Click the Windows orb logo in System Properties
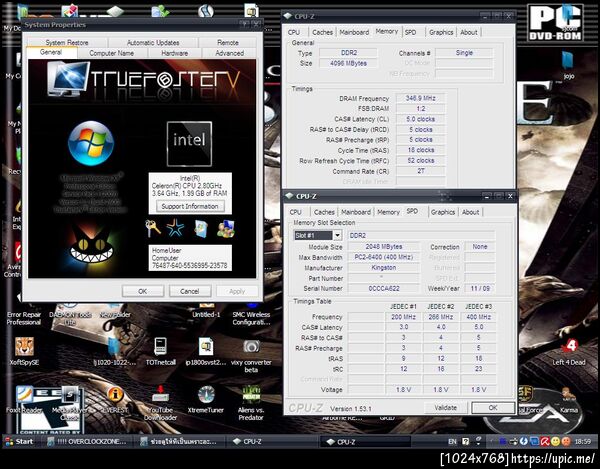Viewport: 600px width, 469px height. tap(91, 143)
